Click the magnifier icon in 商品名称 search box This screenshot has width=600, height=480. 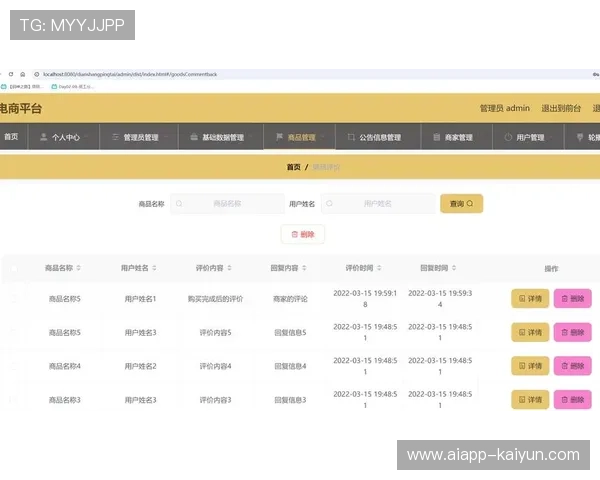point(179,204)
